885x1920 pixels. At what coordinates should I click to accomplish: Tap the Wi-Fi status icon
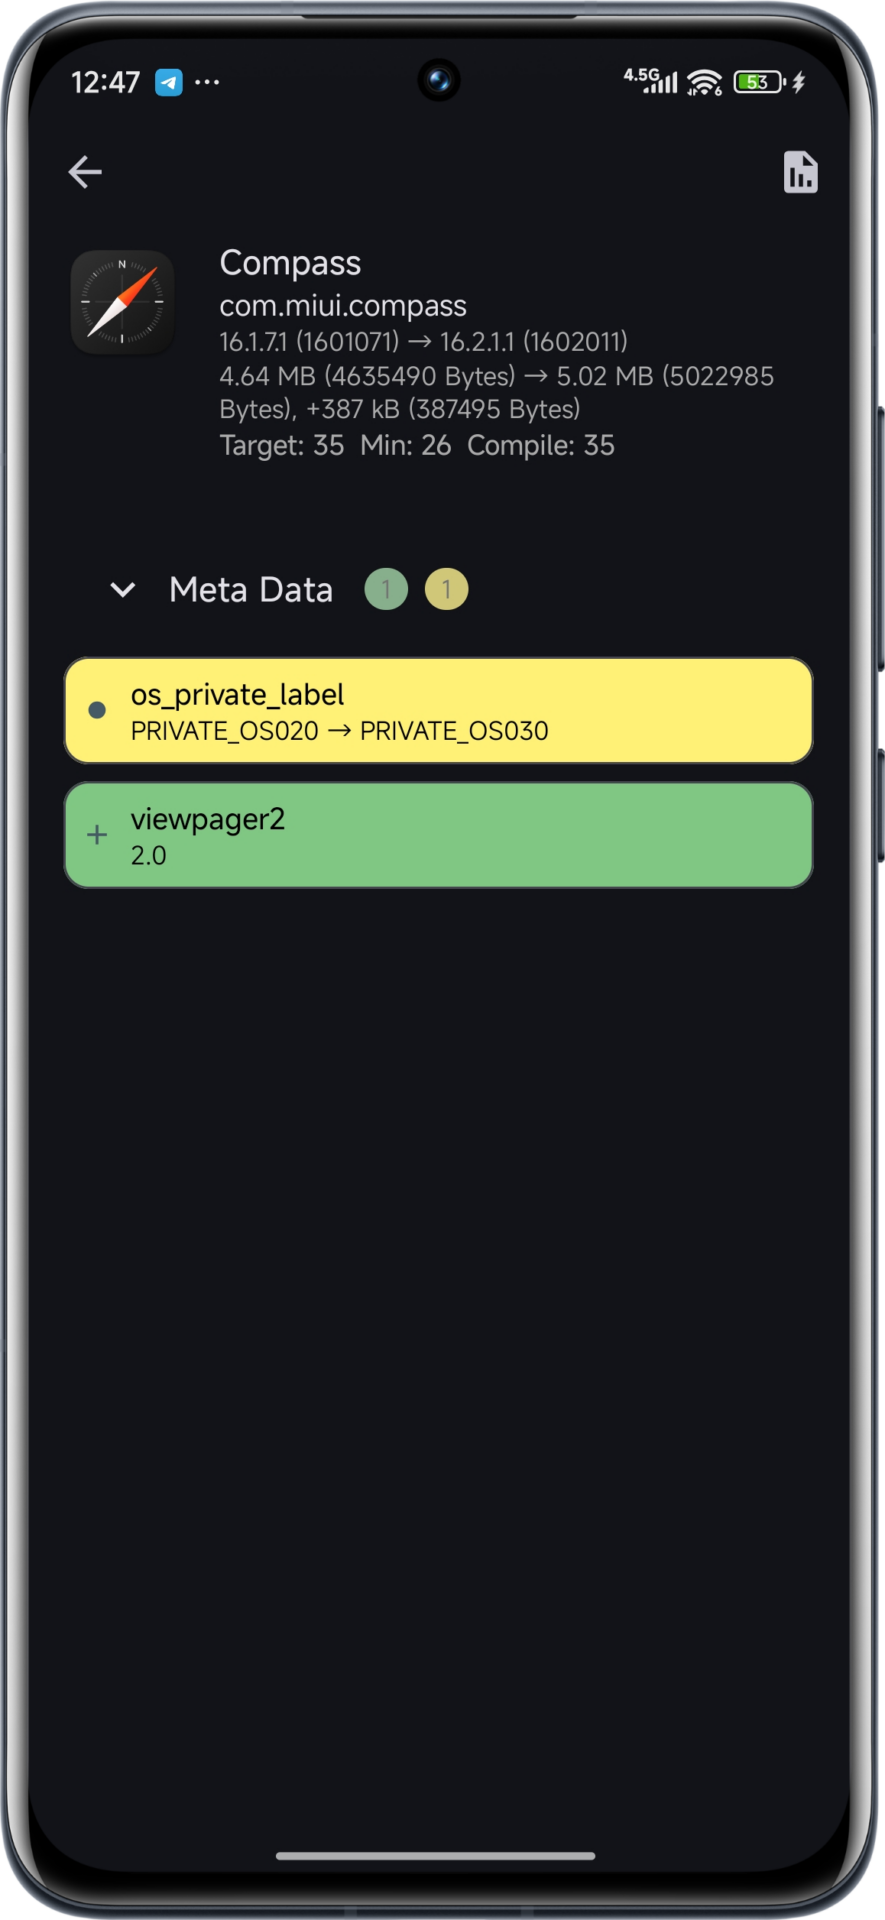pos(704,82)
